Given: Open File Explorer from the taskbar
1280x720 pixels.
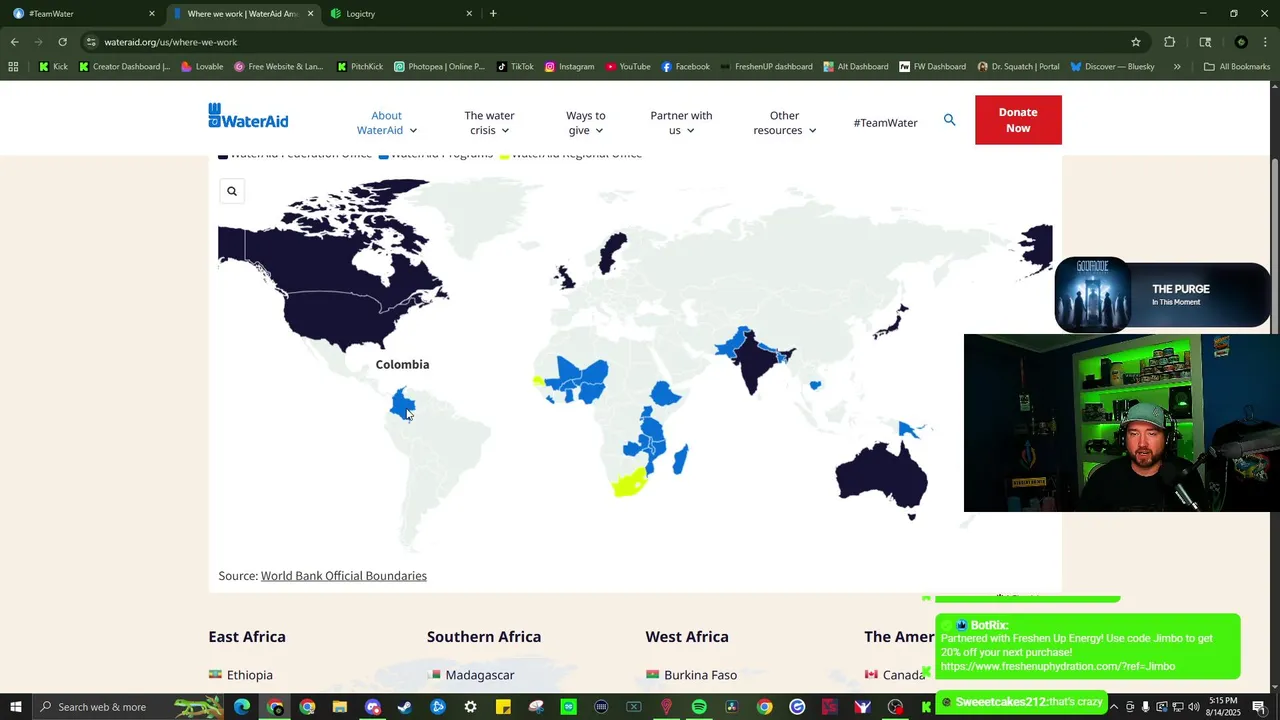Looking at the screenshot, I should [340, 707].
